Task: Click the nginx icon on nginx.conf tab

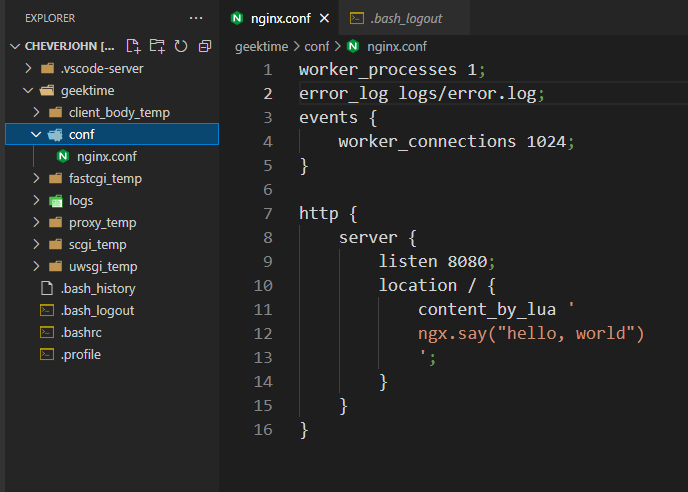Action: [x=237, y=18]
